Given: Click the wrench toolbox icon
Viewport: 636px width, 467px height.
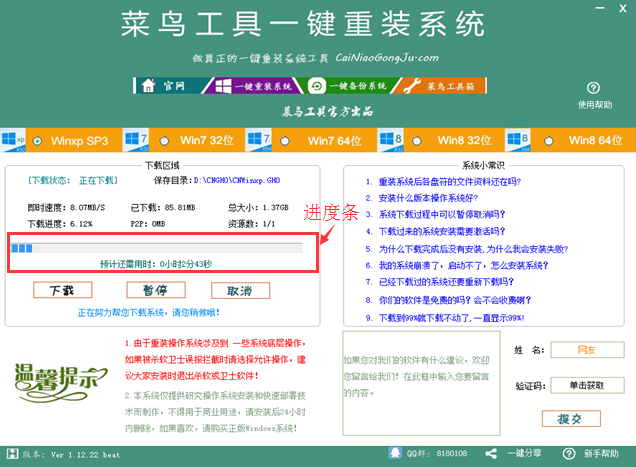Looking at the screenshot, I should tap(412, 86).
